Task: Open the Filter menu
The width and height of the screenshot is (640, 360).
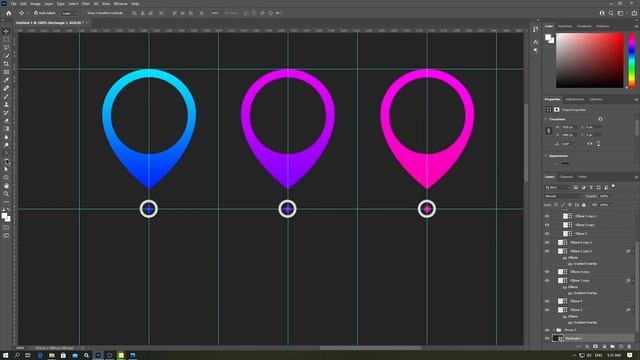Action: point(86,4)
